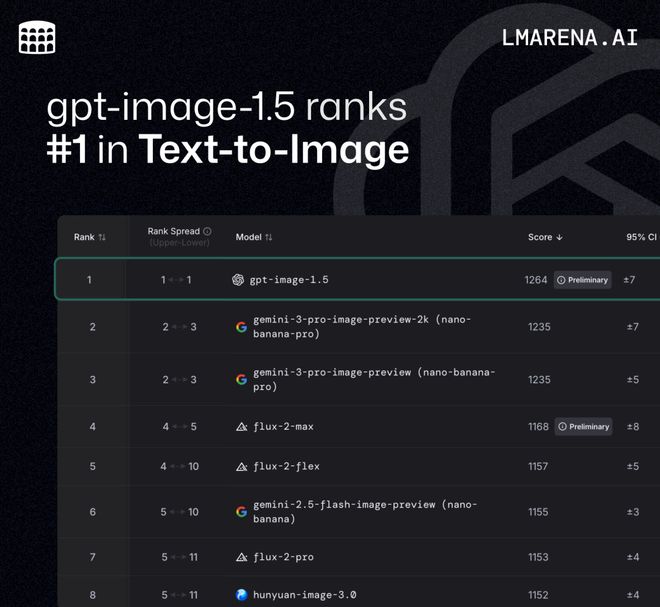Open the gpt-image-1.5 model name
660x607 pixels.
(x=288, y=280)
